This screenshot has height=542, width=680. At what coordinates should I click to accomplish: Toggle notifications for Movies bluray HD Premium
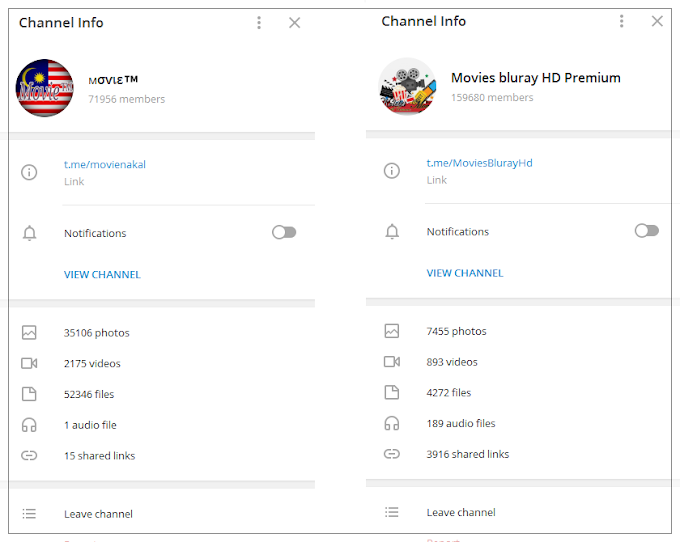click(x=647, y=231)
